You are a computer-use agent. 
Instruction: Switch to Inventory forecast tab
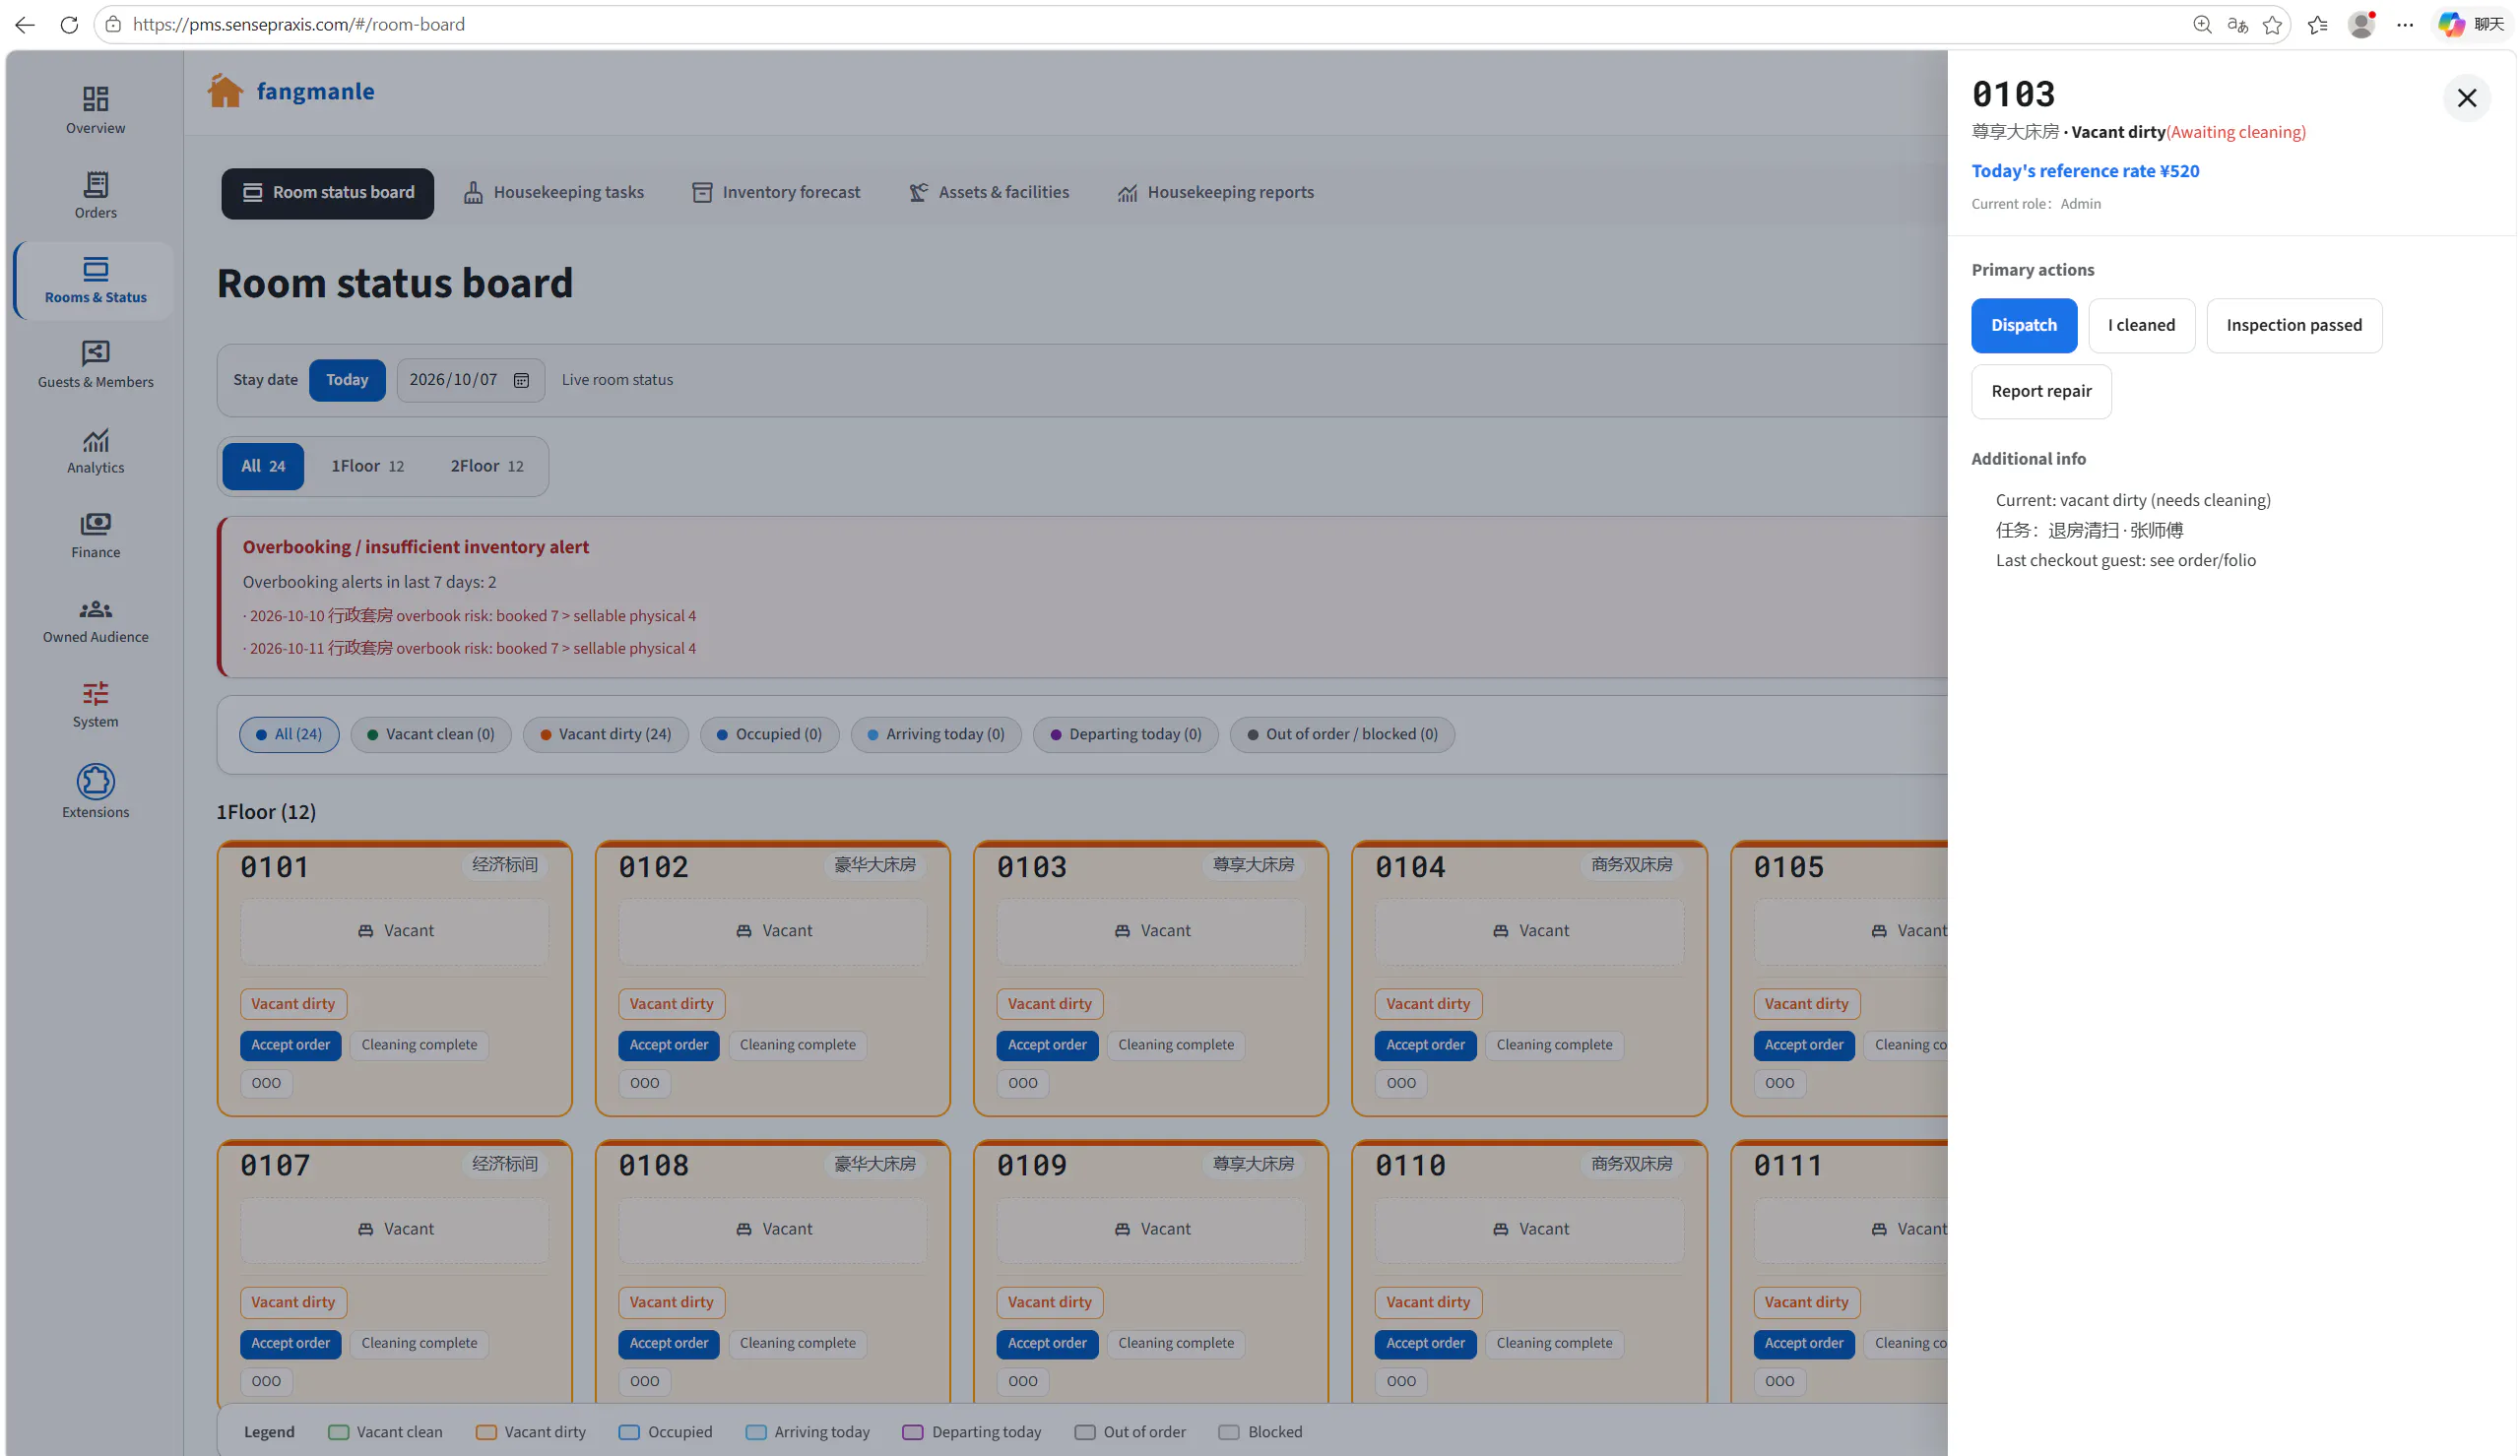[775, 192]
